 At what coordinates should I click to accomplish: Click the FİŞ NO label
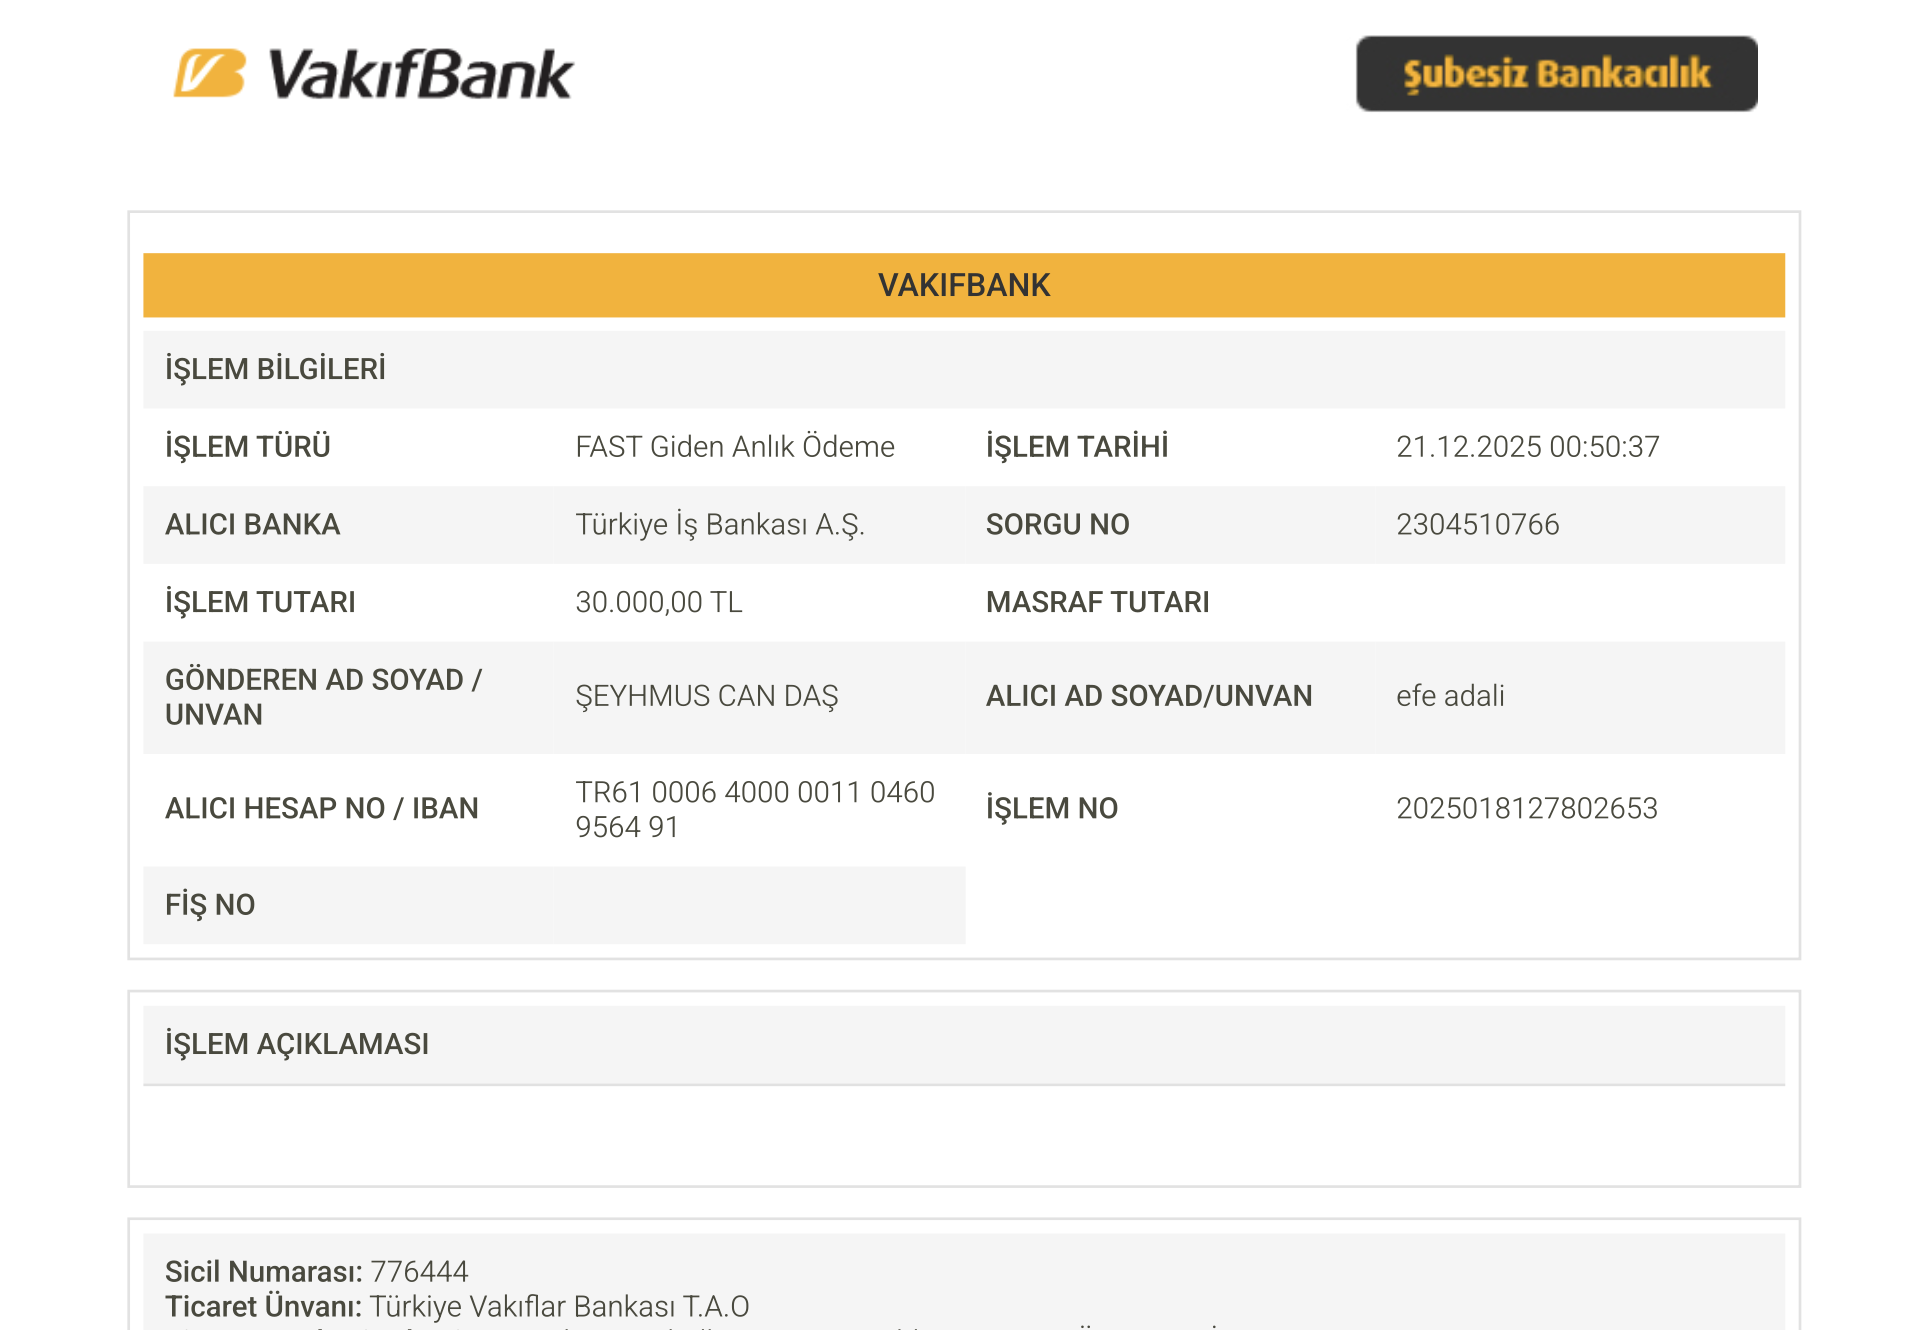click(210, 905)
